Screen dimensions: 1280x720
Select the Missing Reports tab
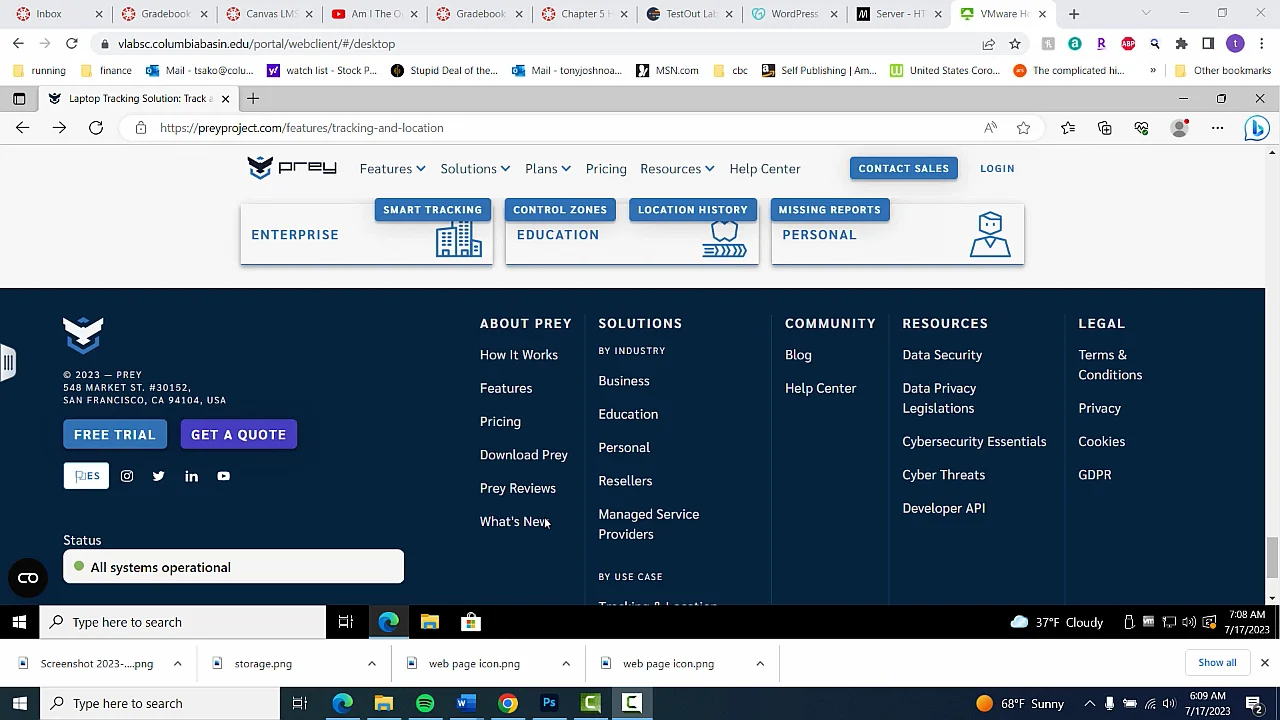[829, 210]
